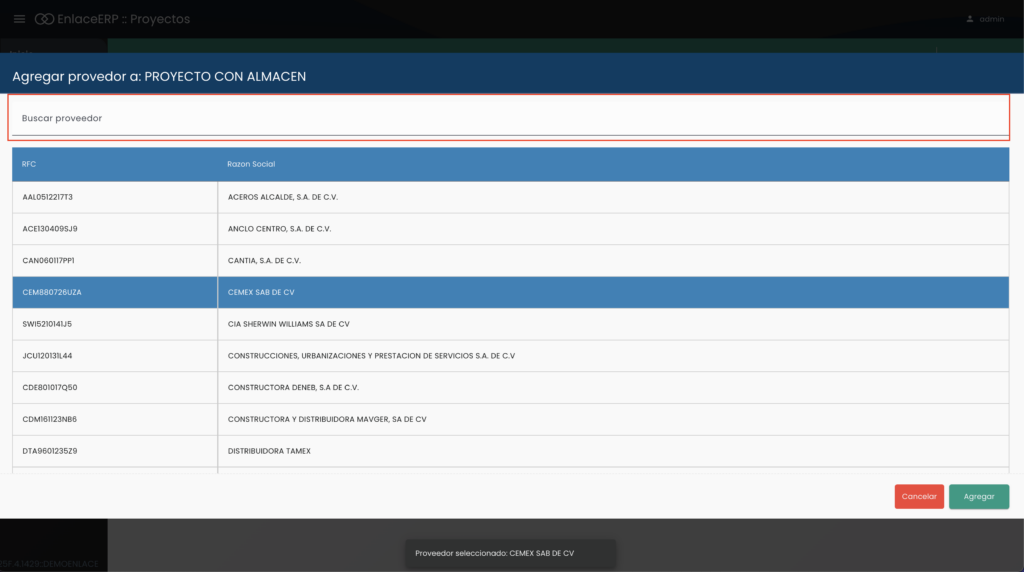The image size is (1024, 572).
Task: Open the admin user account icon
Action: tap(969, 19)
